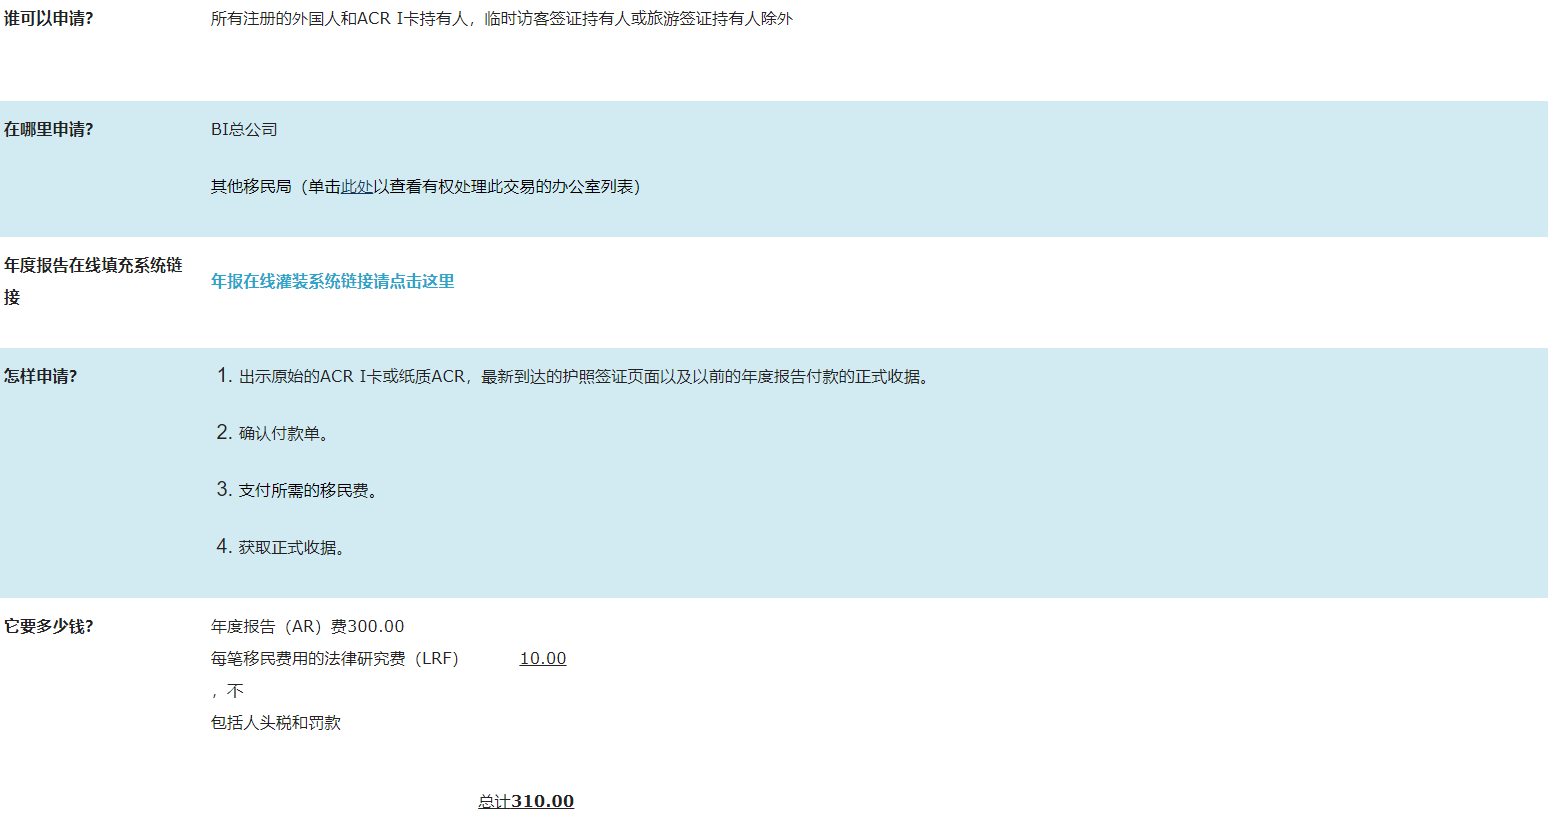Click step 4 '获取正式收据'

pyautogui.click(x=292, y=548)
